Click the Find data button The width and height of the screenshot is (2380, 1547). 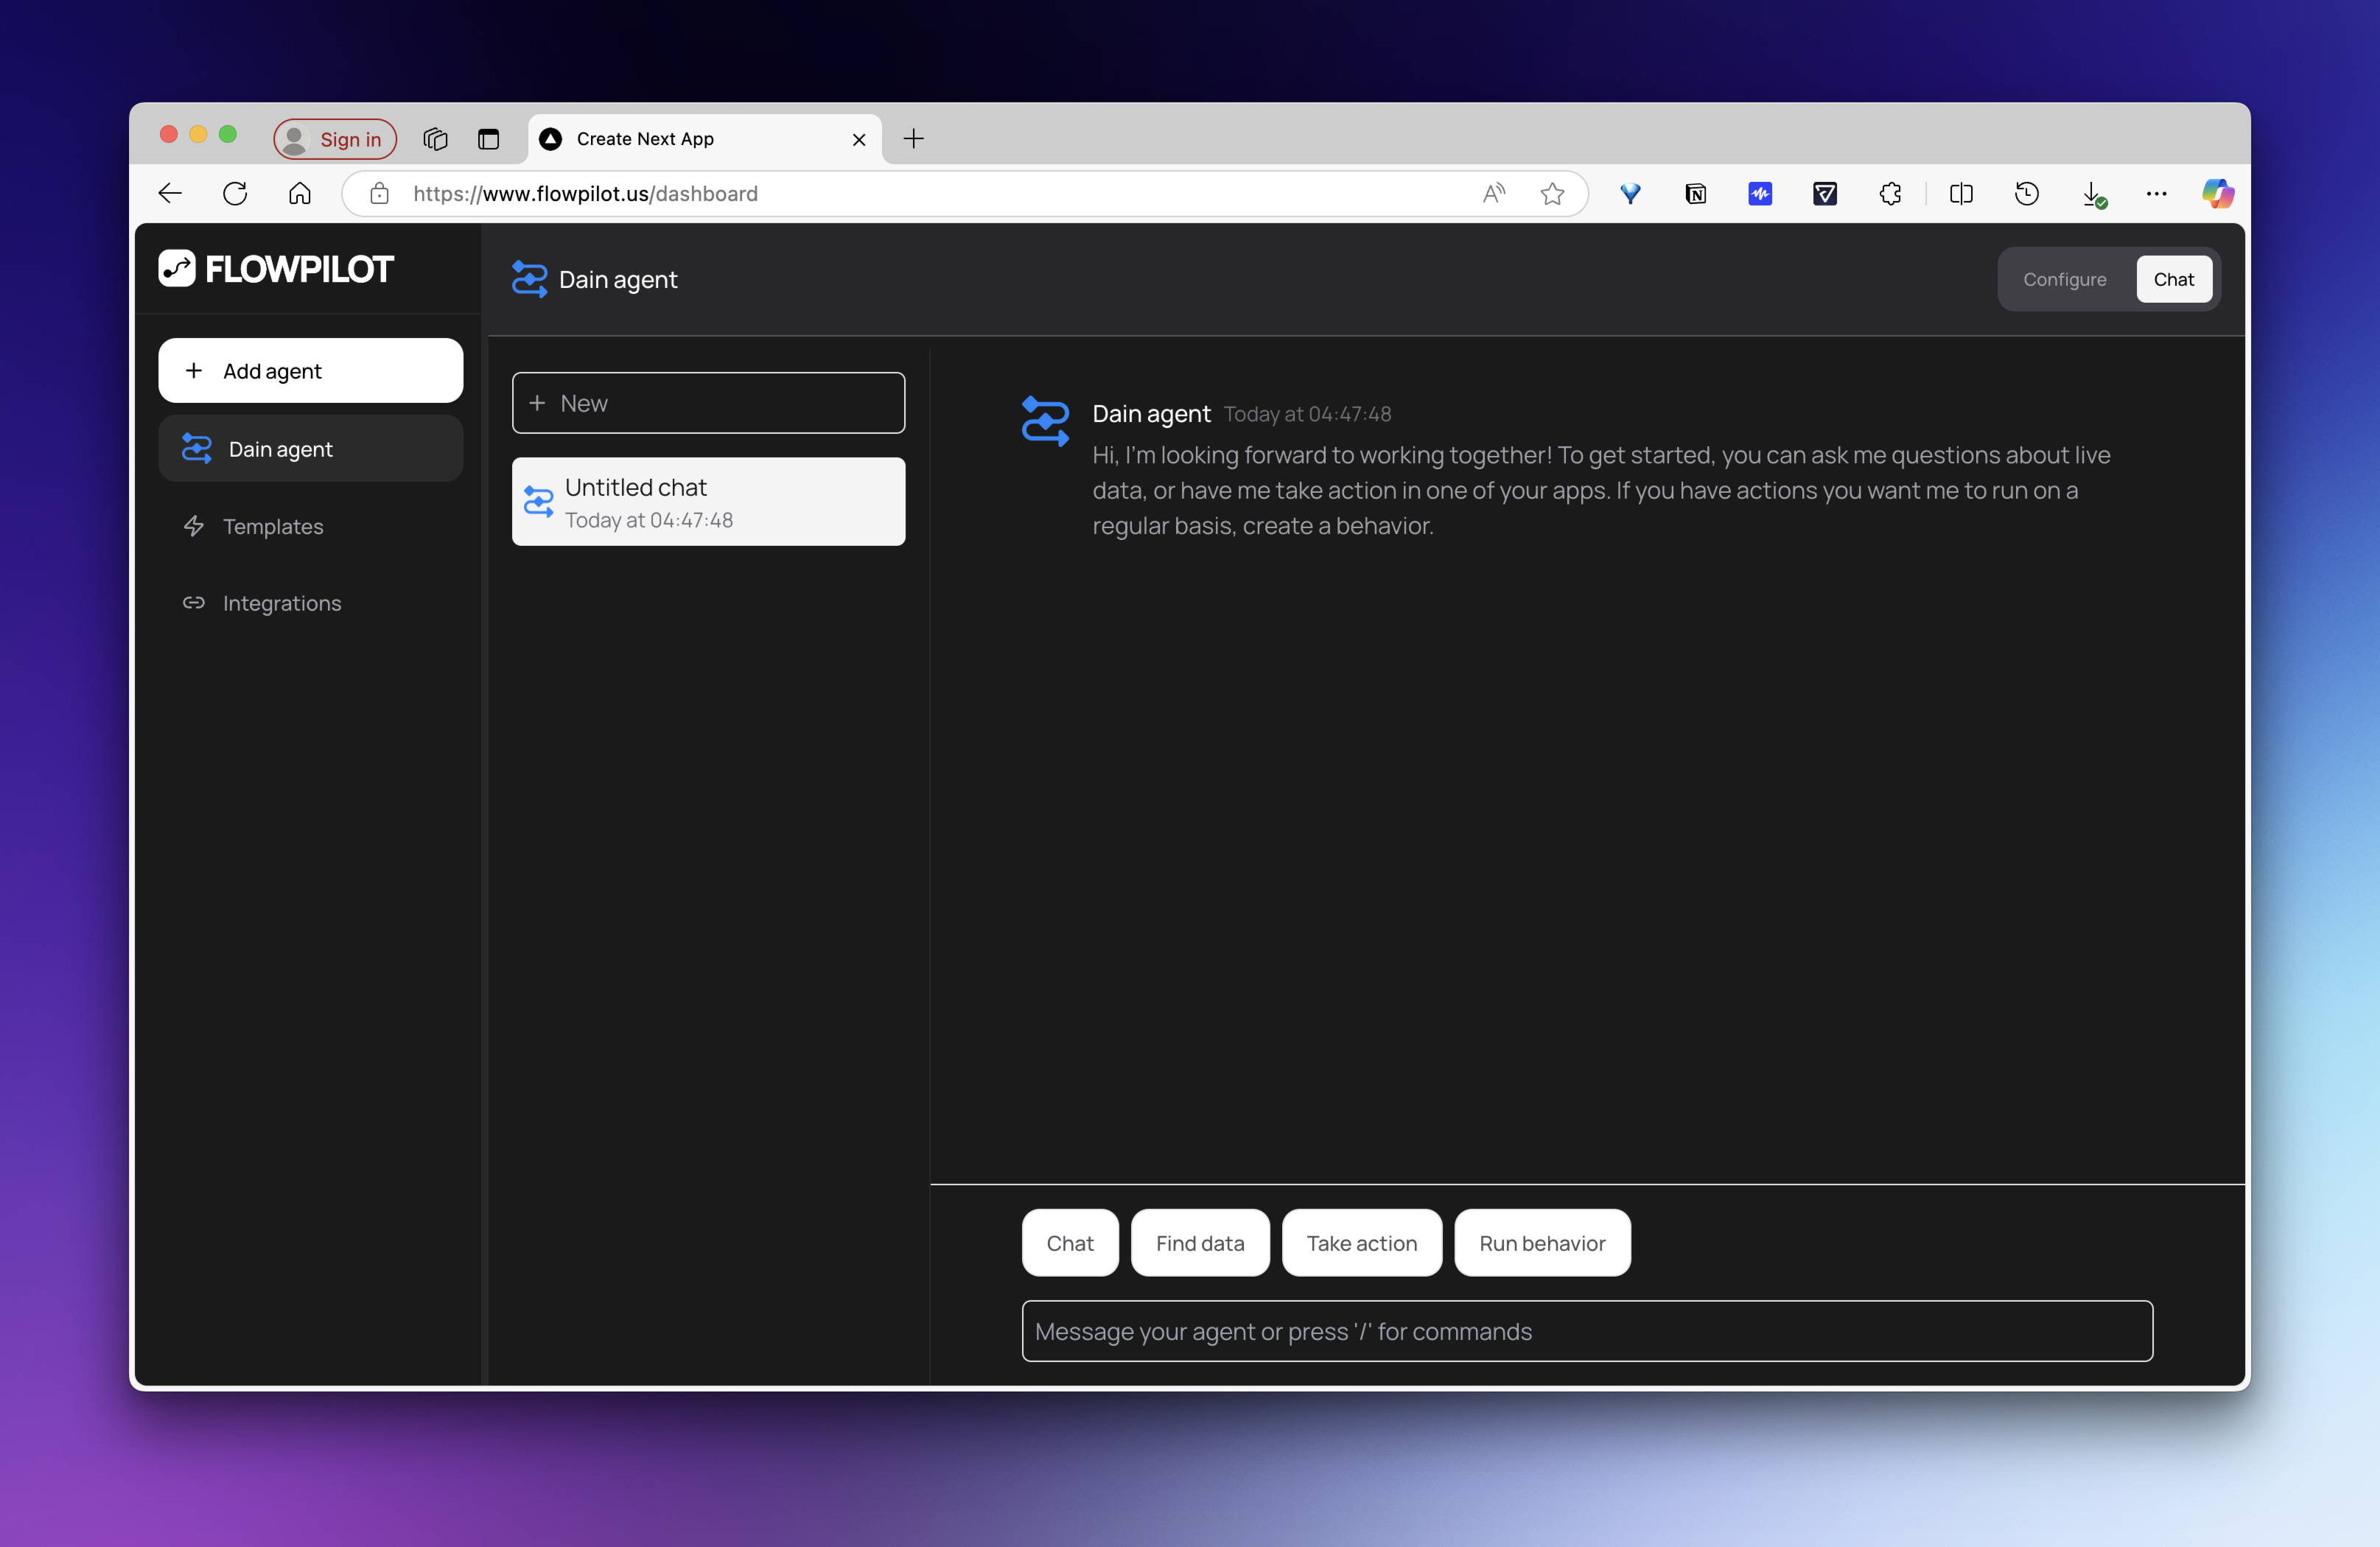click(1199, 1243)
